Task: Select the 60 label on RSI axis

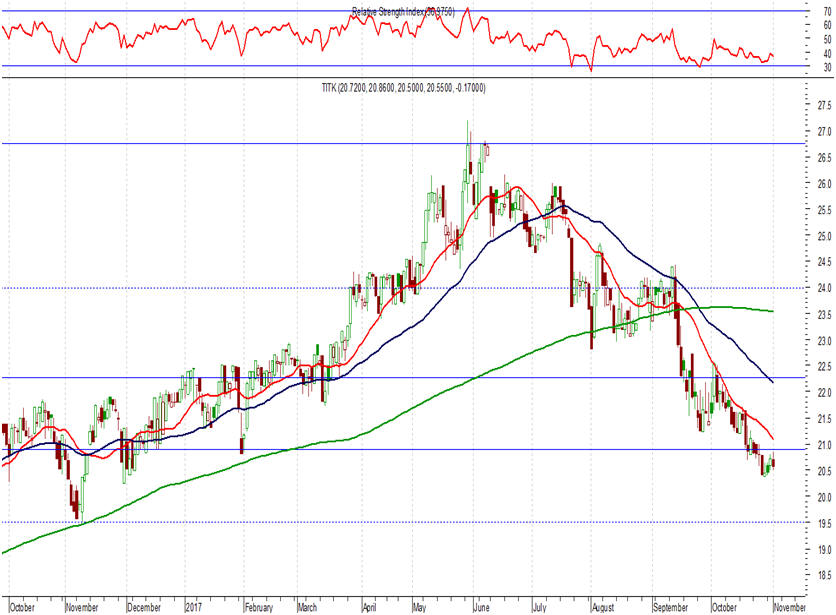Action: pos(827,25)
